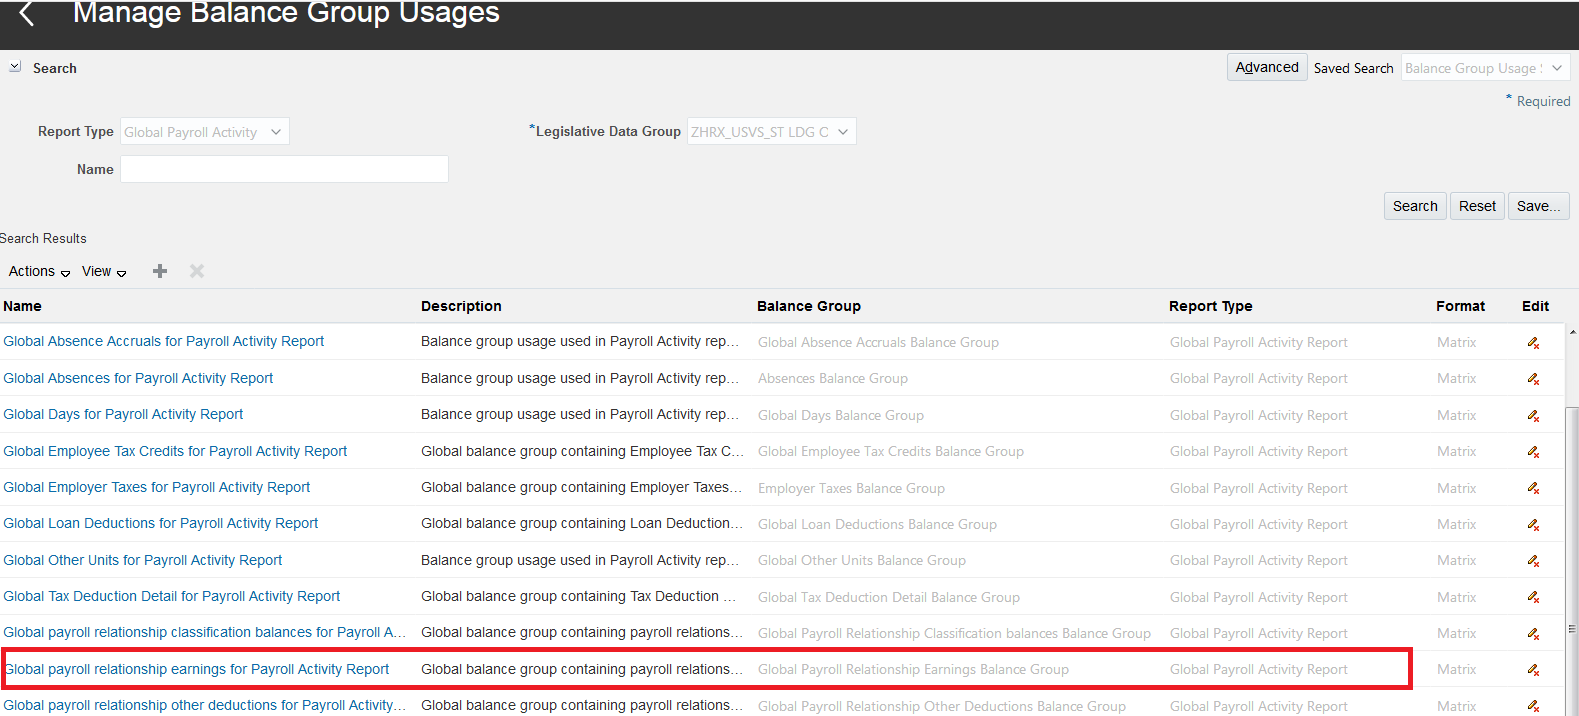This screenshot has height=716, width=1579.
Task: Edit payroll relationship classification balances row
Action: 1533,634
